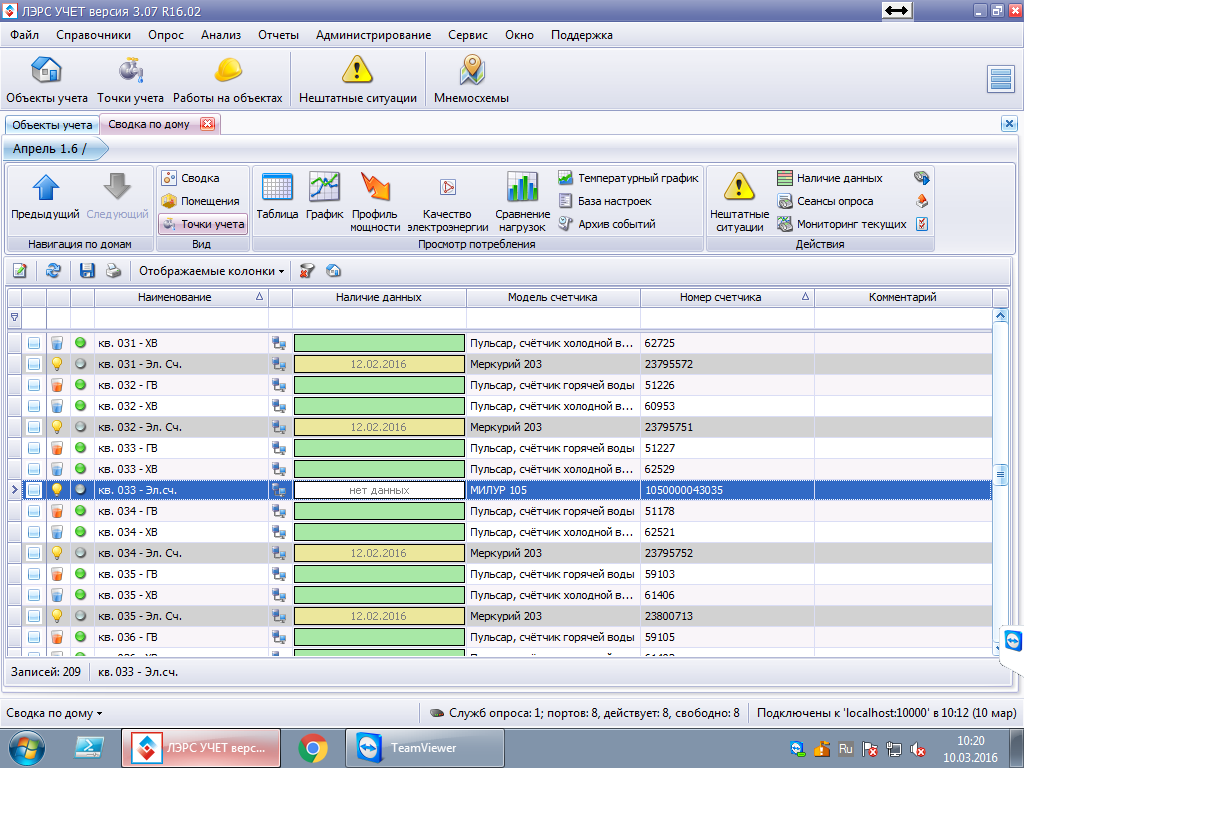Sort by the Номер счетчика column header
Screen dimensions: 1228x820
(x=727, y=297)
